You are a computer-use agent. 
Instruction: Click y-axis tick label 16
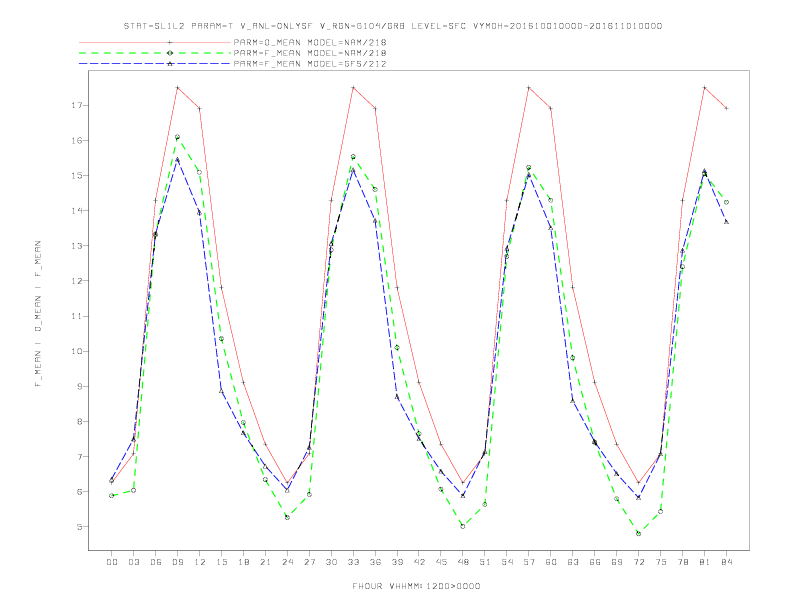(77, 140)
